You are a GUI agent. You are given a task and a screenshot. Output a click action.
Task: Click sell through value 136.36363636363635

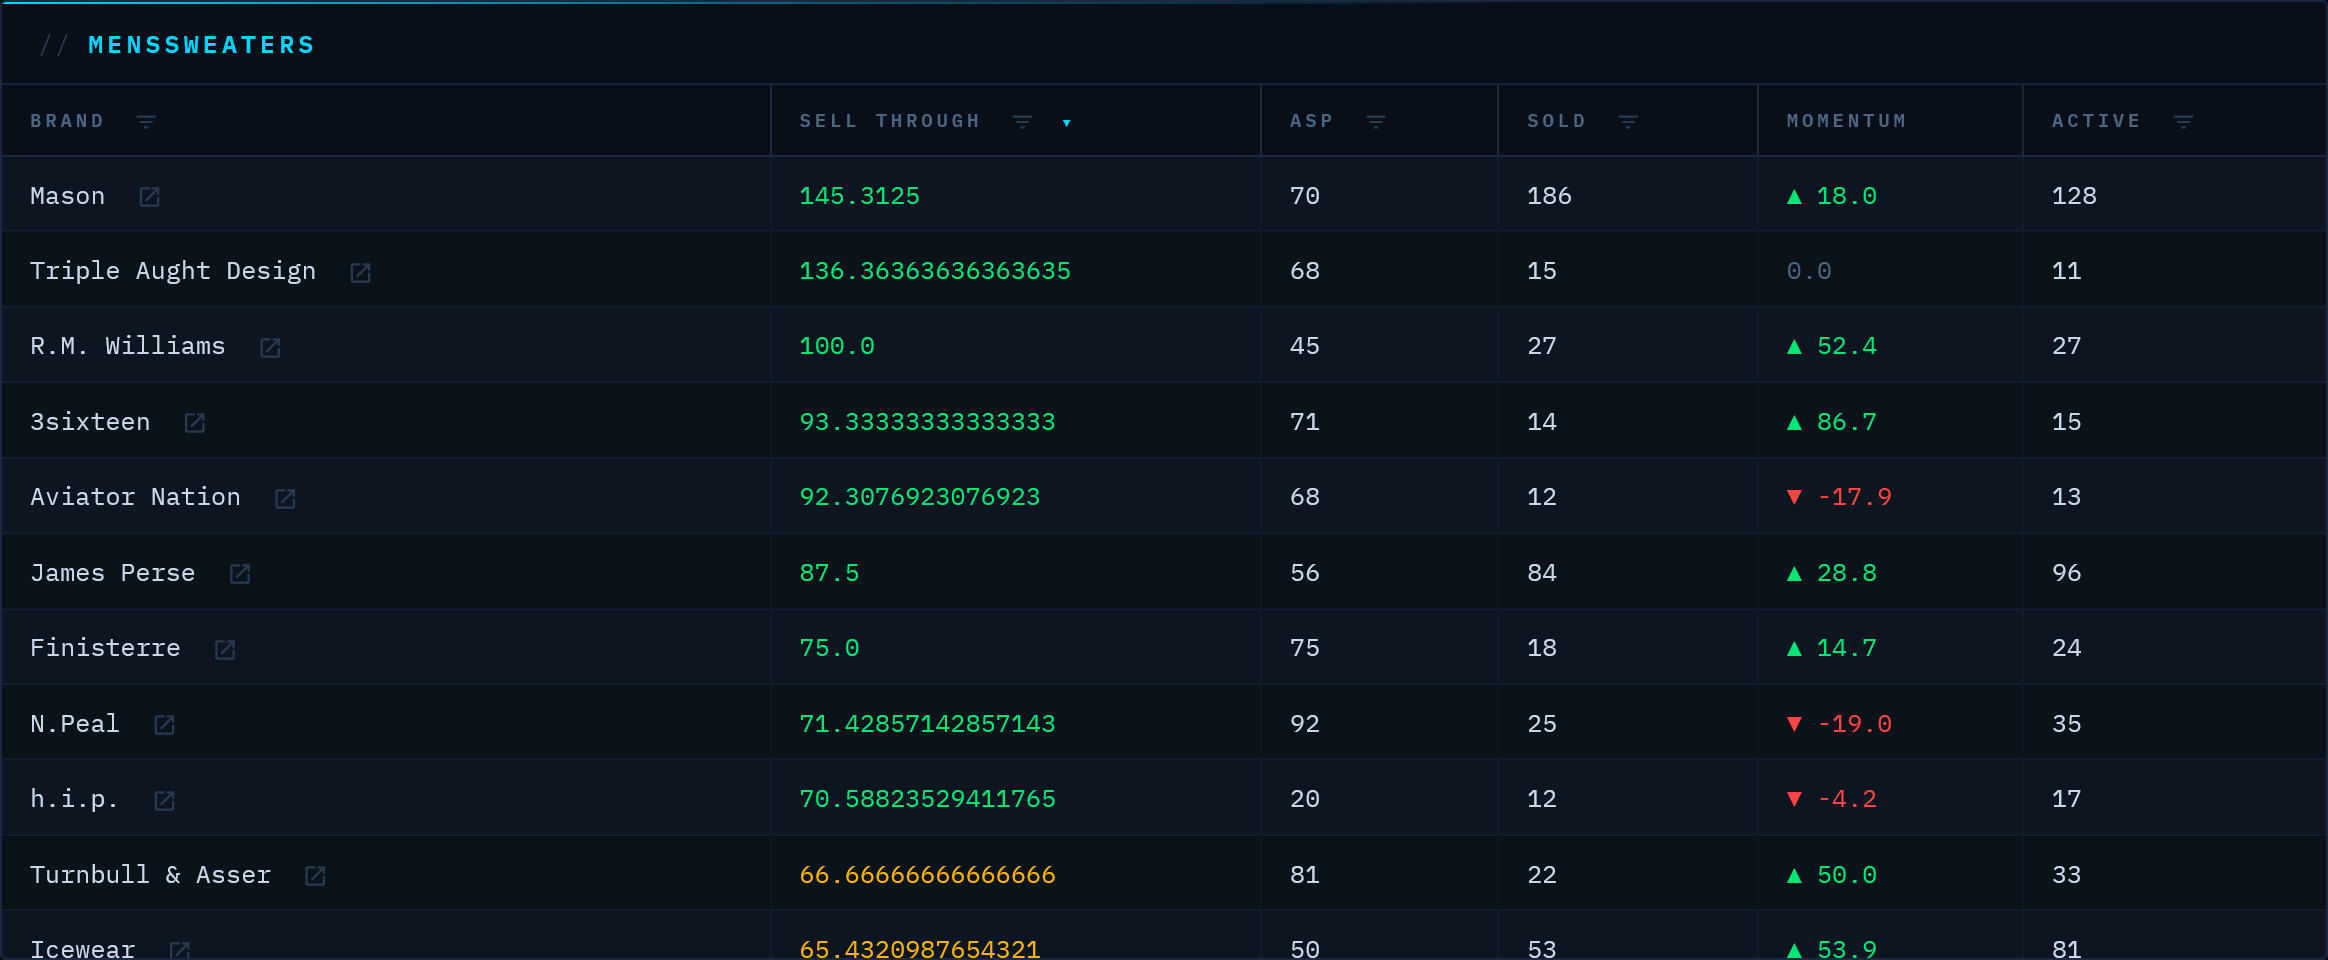coord(935,271)
